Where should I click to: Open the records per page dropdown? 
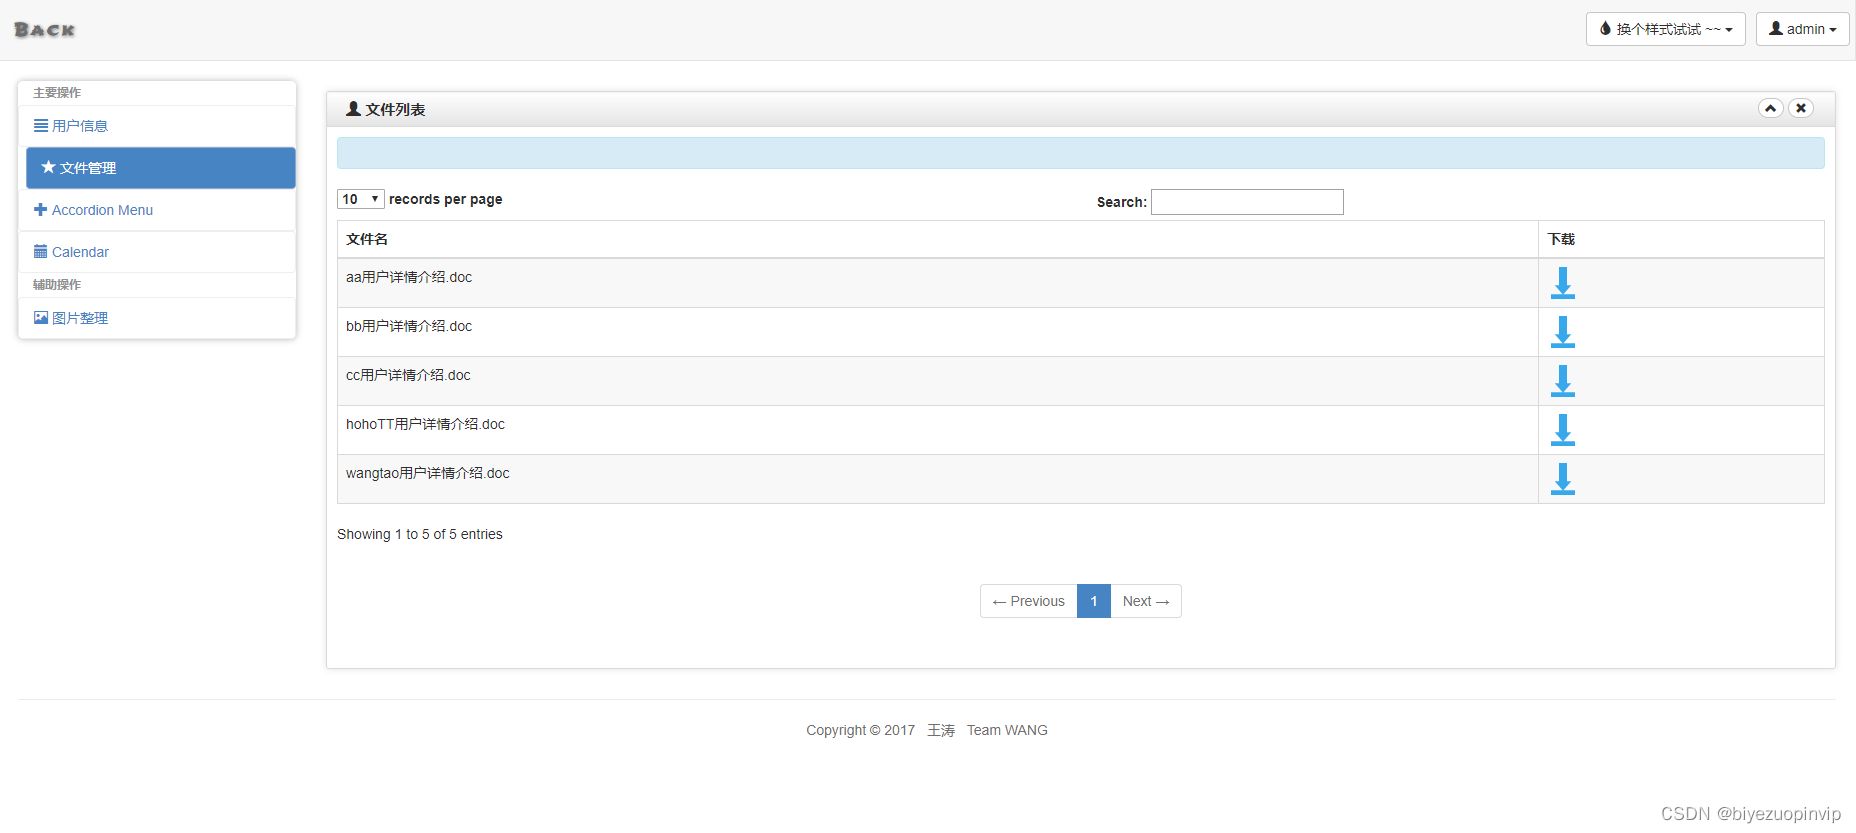click(360, 199)
